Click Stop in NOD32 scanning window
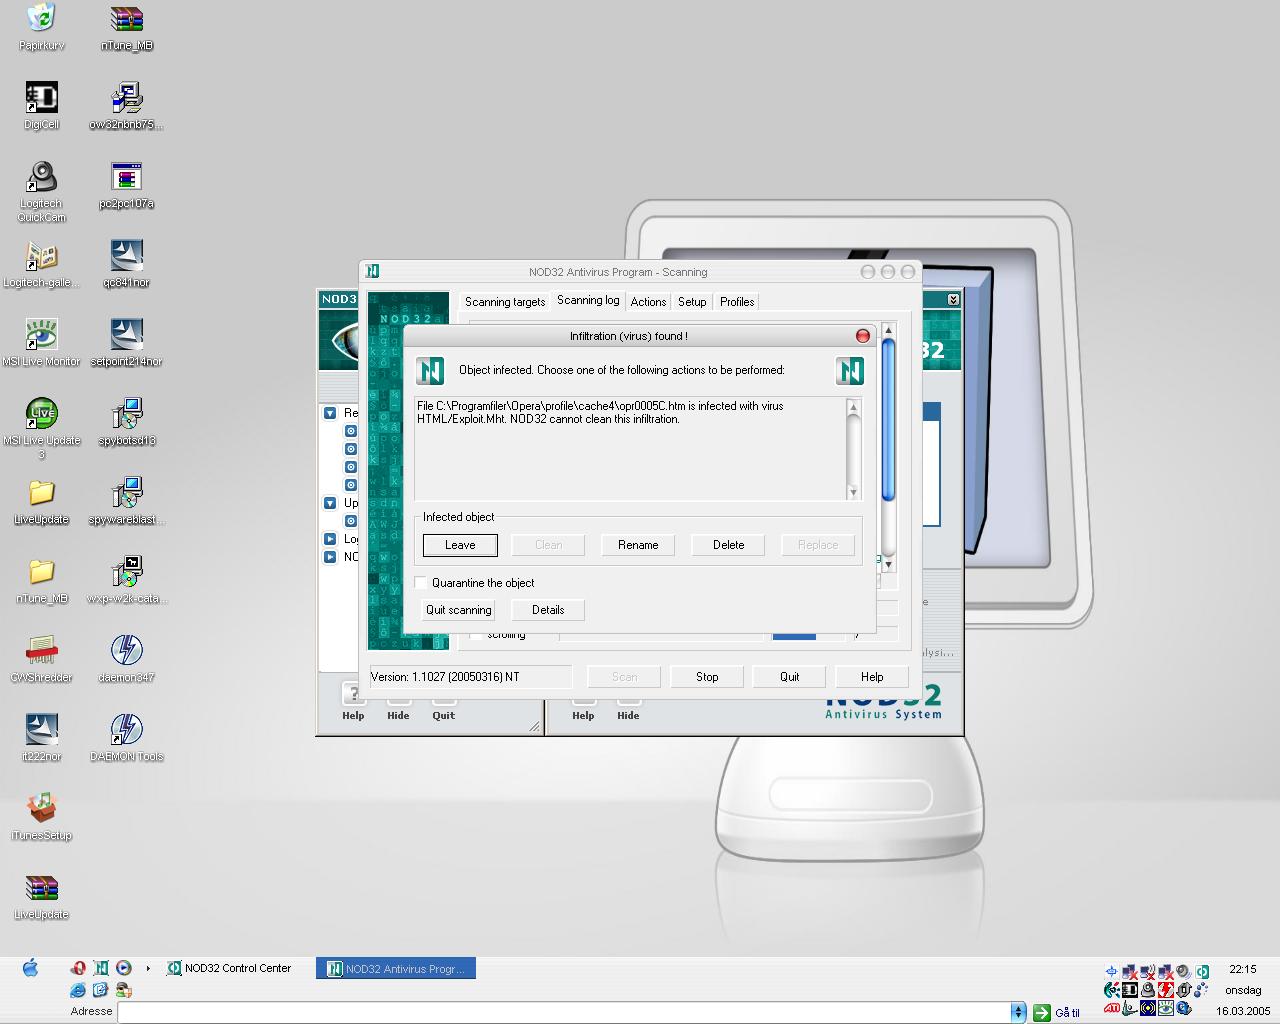 click(707, 677)
